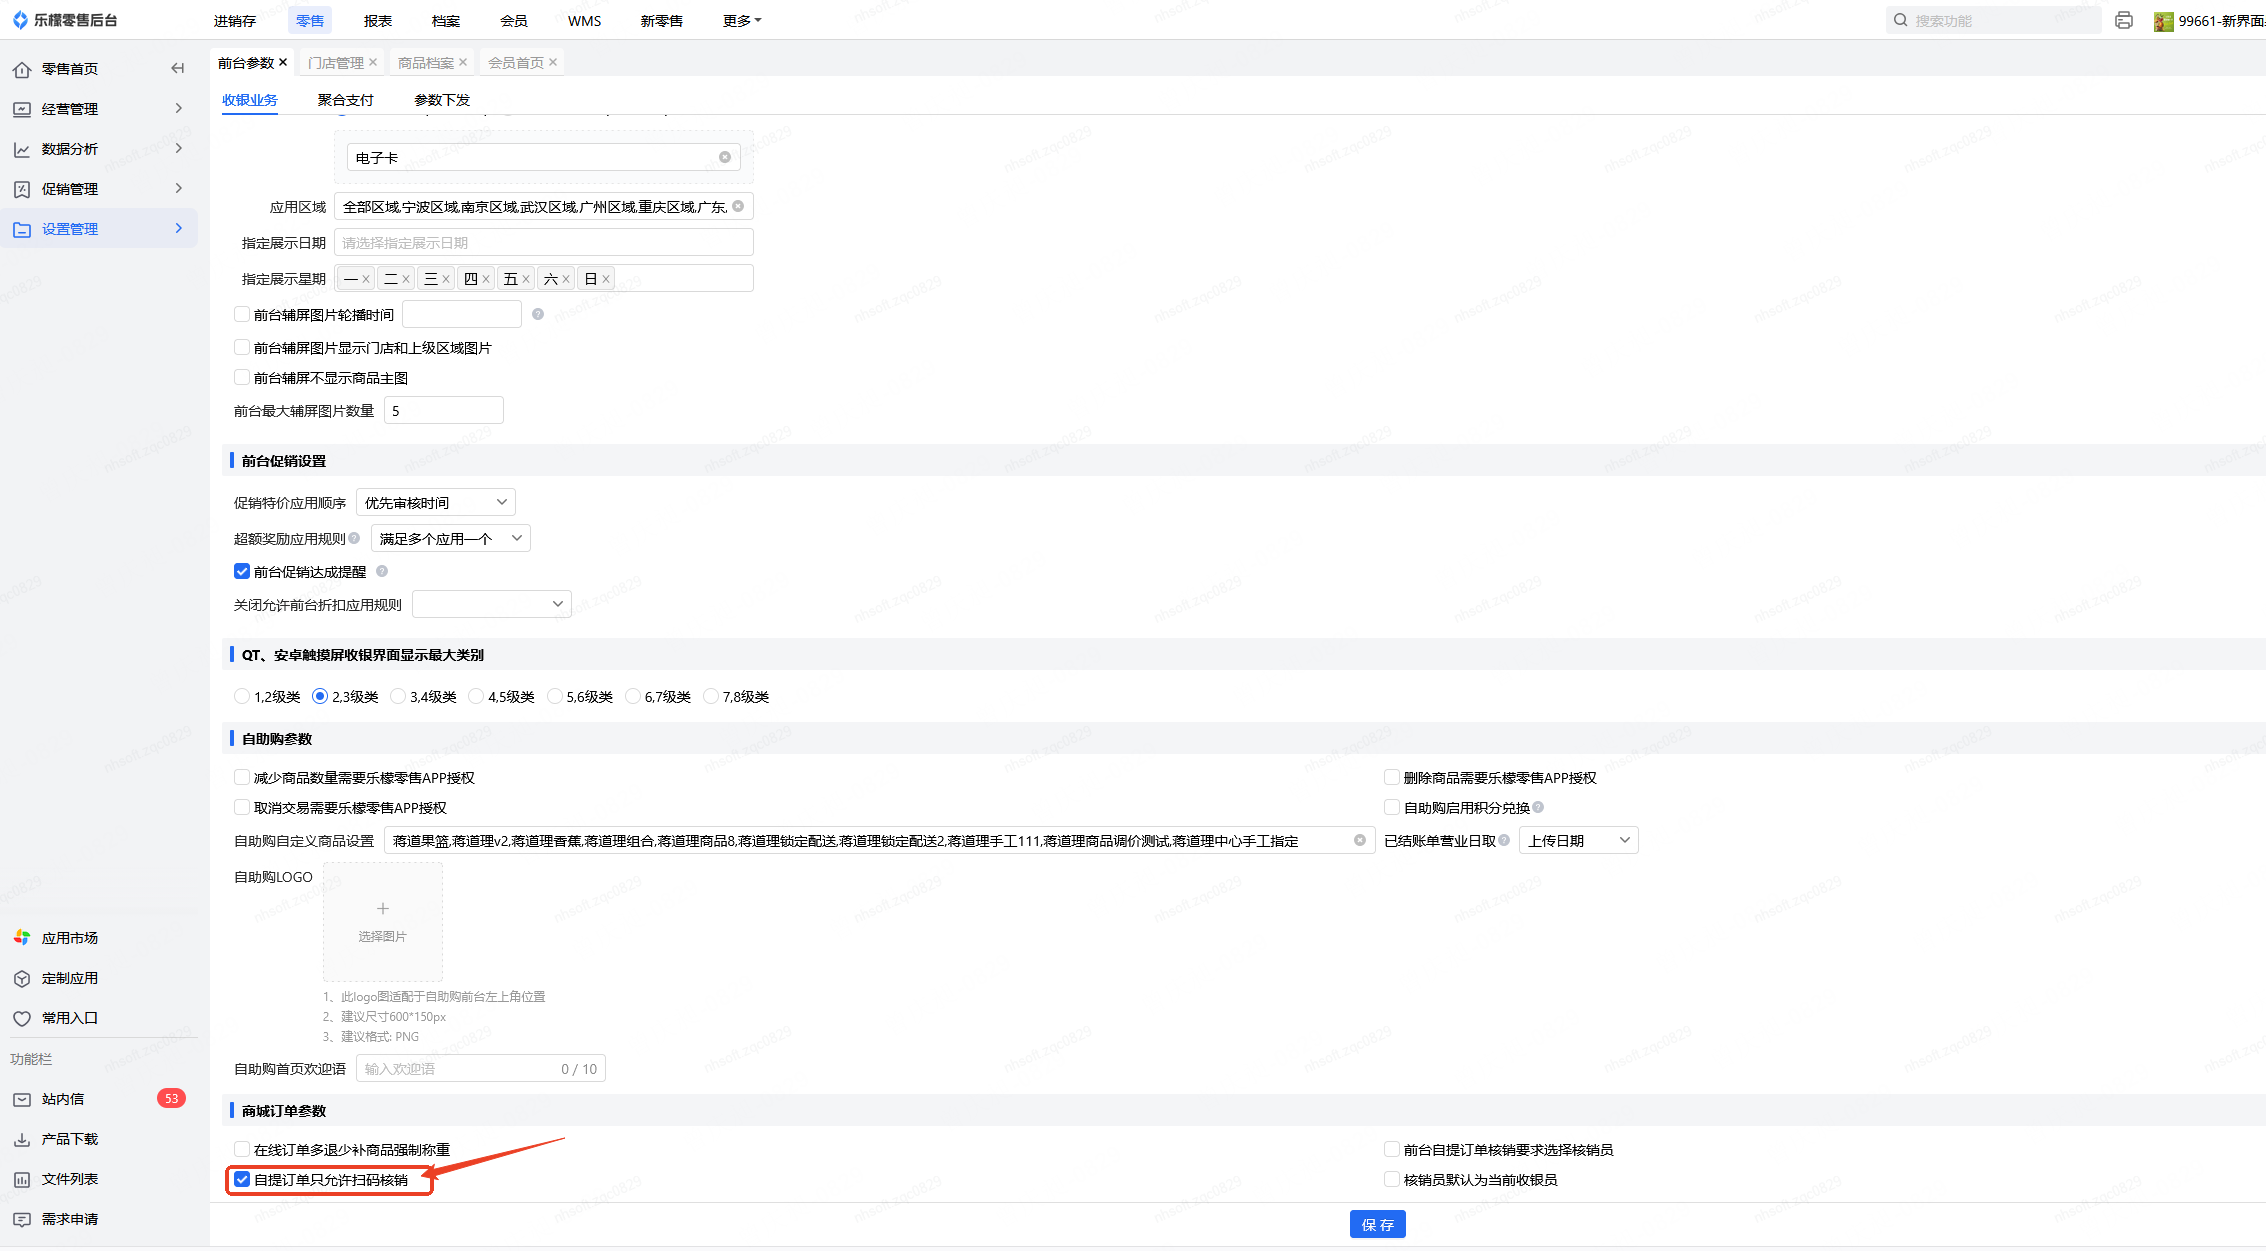
Task: Select the 3,4级类 radio option
Action: click(398, 697)
